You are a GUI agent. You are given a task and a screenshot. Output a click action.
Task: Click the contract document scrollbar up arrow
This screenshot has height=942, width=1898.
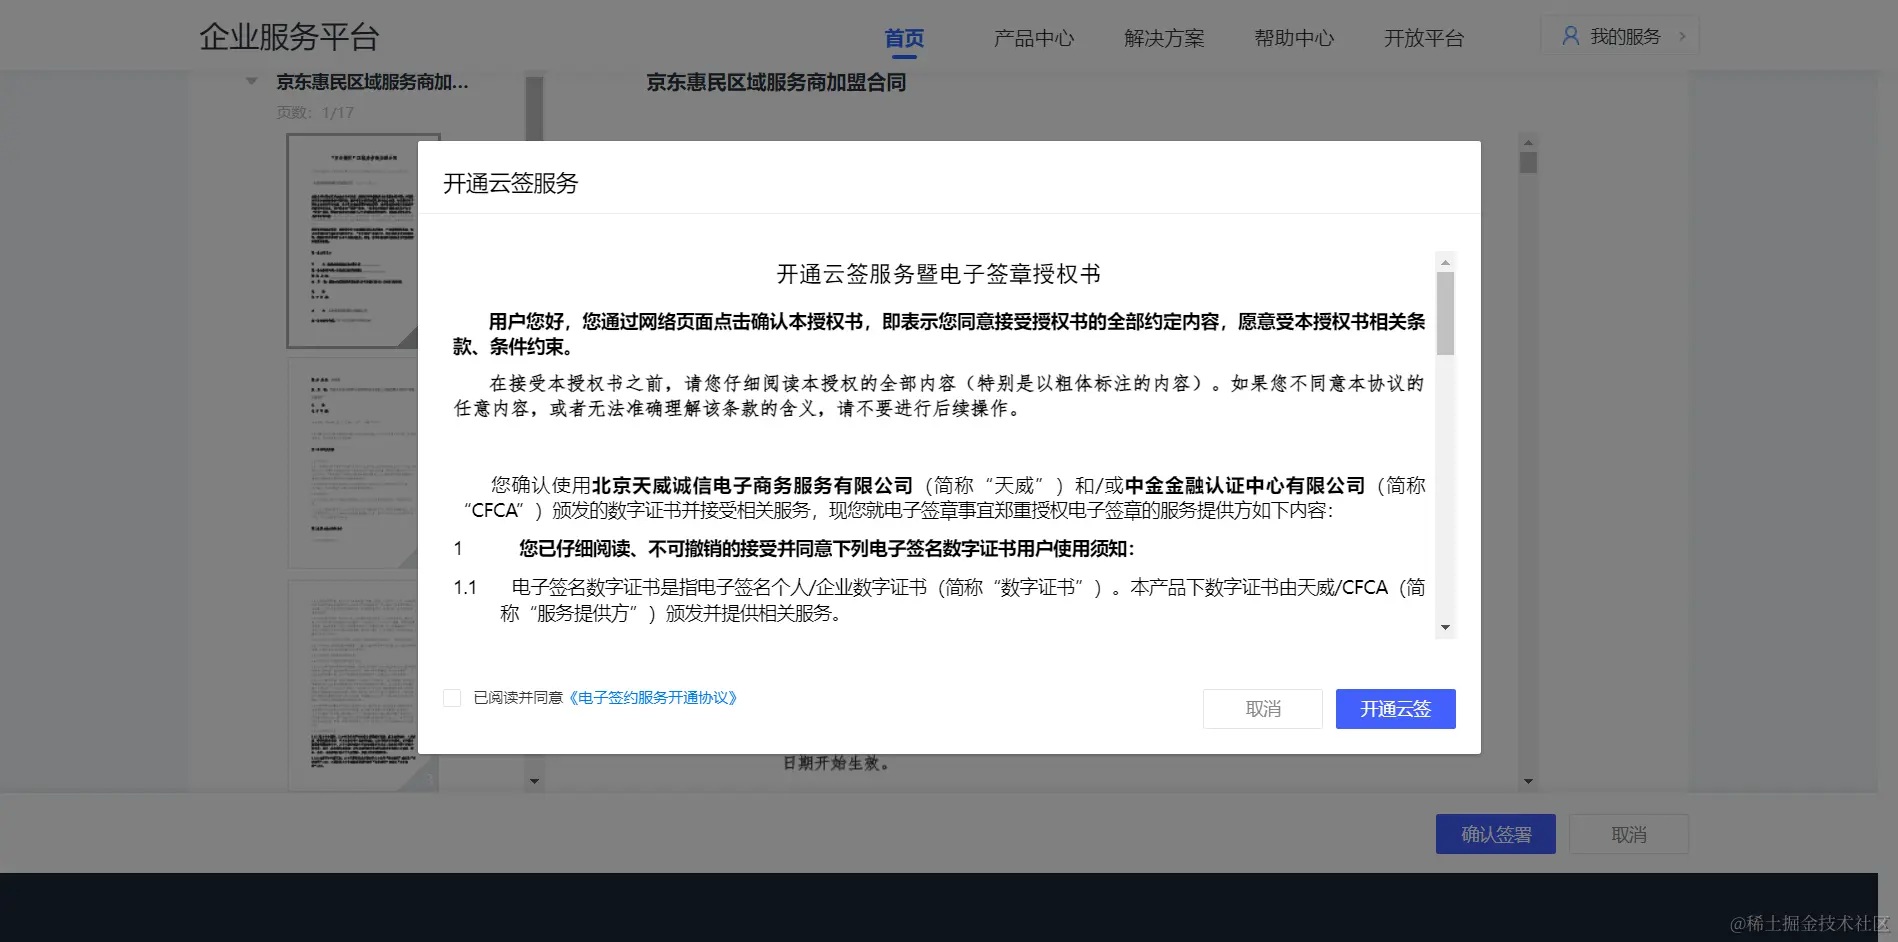pos(1528,142)
